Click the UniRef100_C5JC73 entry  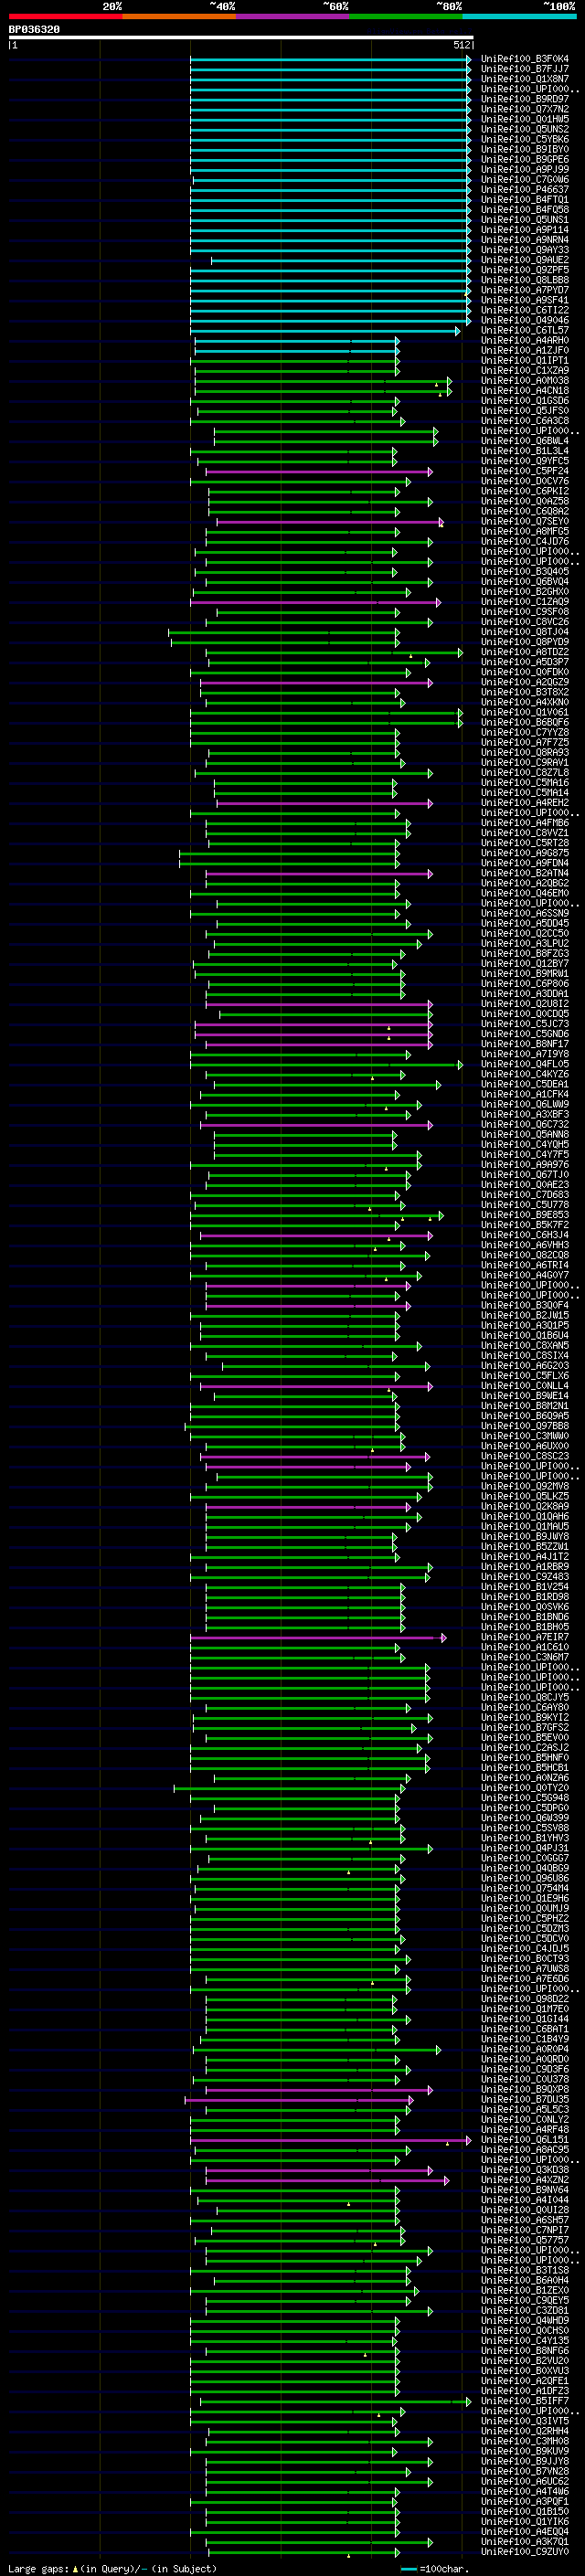(x=525, y=1024)
